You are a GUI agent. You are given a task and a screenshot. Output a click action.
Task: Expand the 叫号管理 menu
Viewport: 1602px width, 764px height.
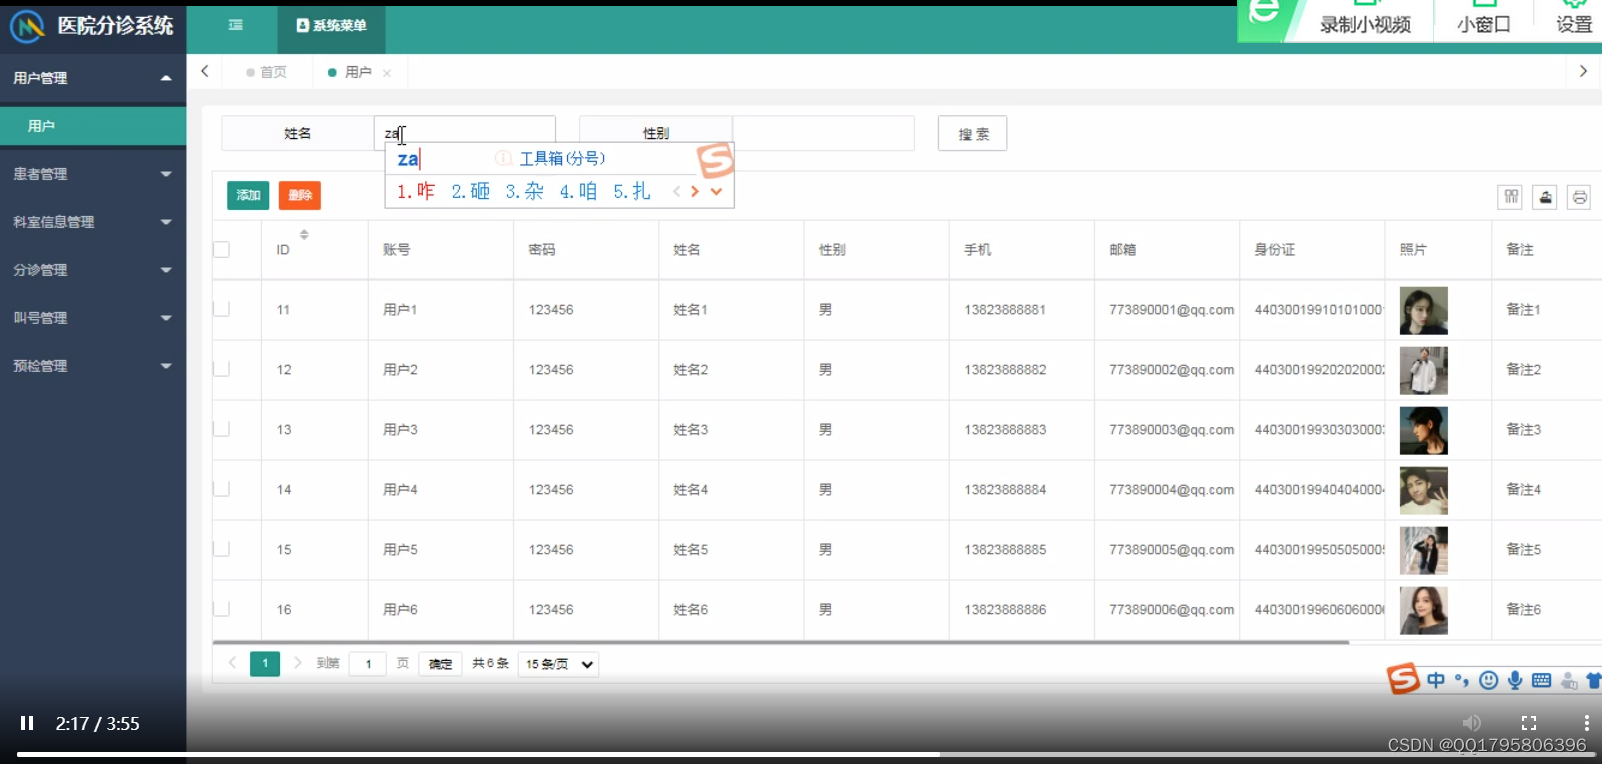point(93,318)
